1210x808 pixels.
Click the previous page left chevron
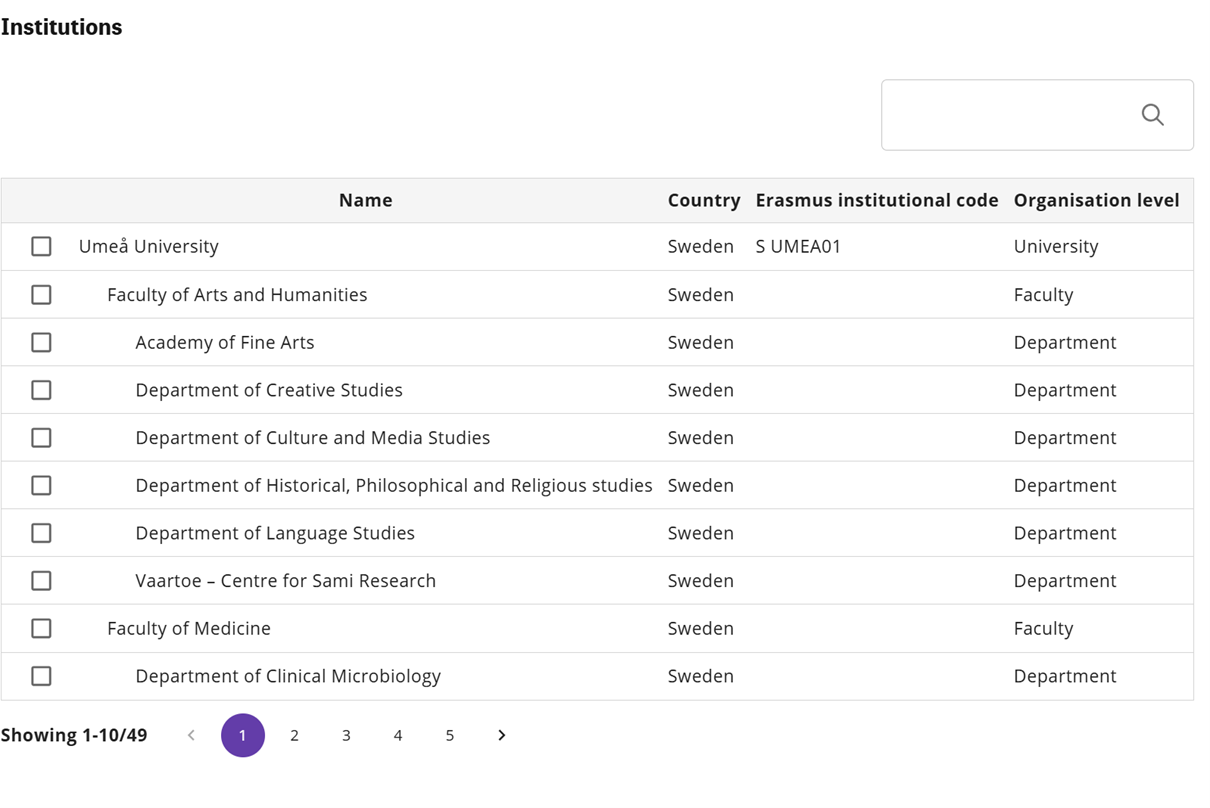[x=191, y=735]
